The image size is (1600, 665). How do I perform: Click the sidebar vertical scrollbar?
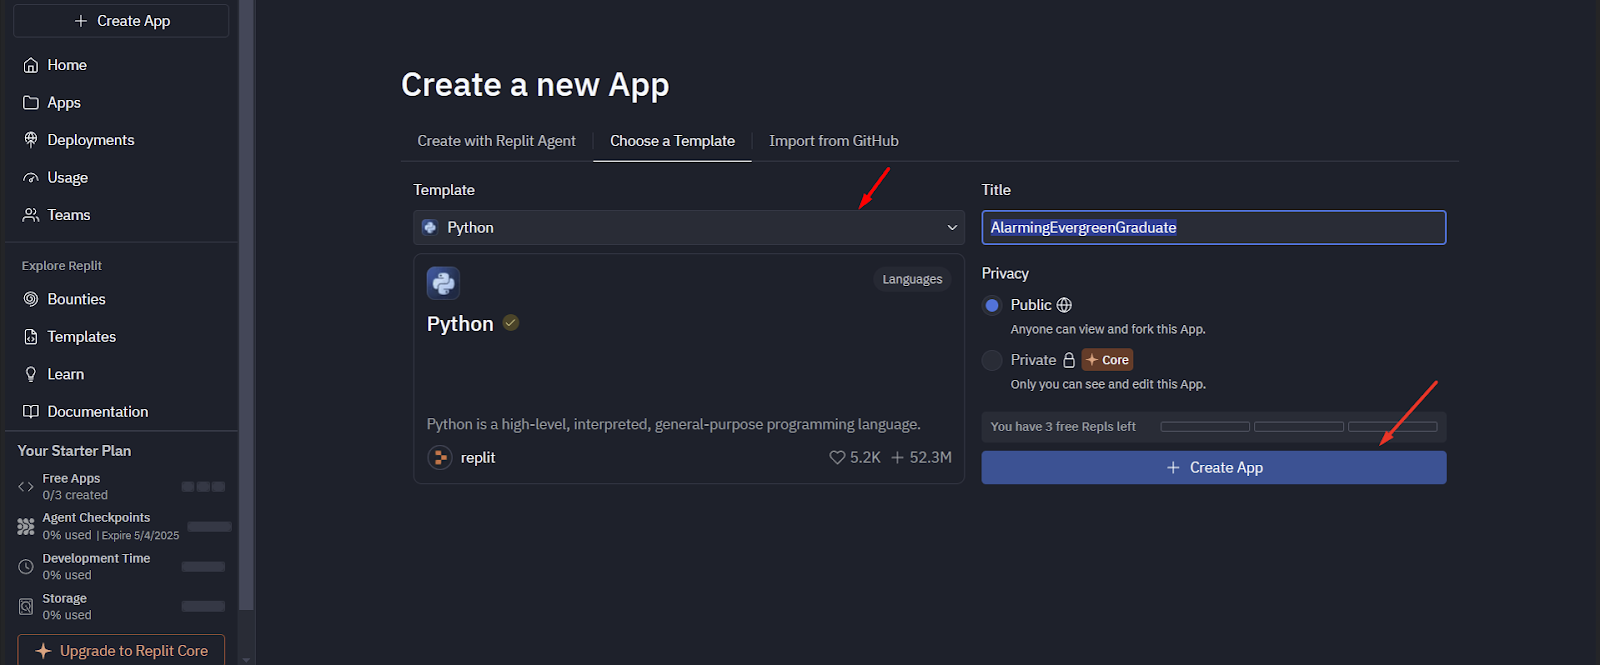coord(246,305)
